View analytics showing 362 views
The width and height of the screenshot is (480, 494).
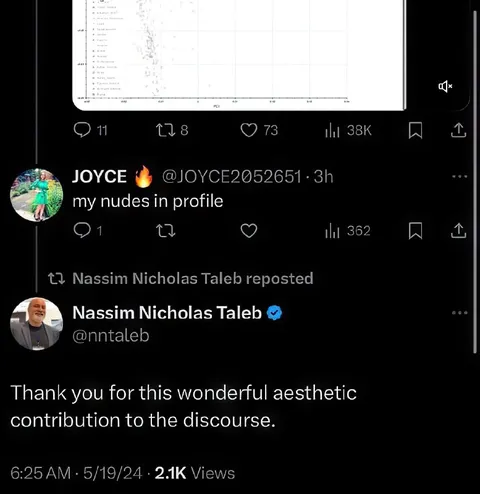tap(348, 231)
